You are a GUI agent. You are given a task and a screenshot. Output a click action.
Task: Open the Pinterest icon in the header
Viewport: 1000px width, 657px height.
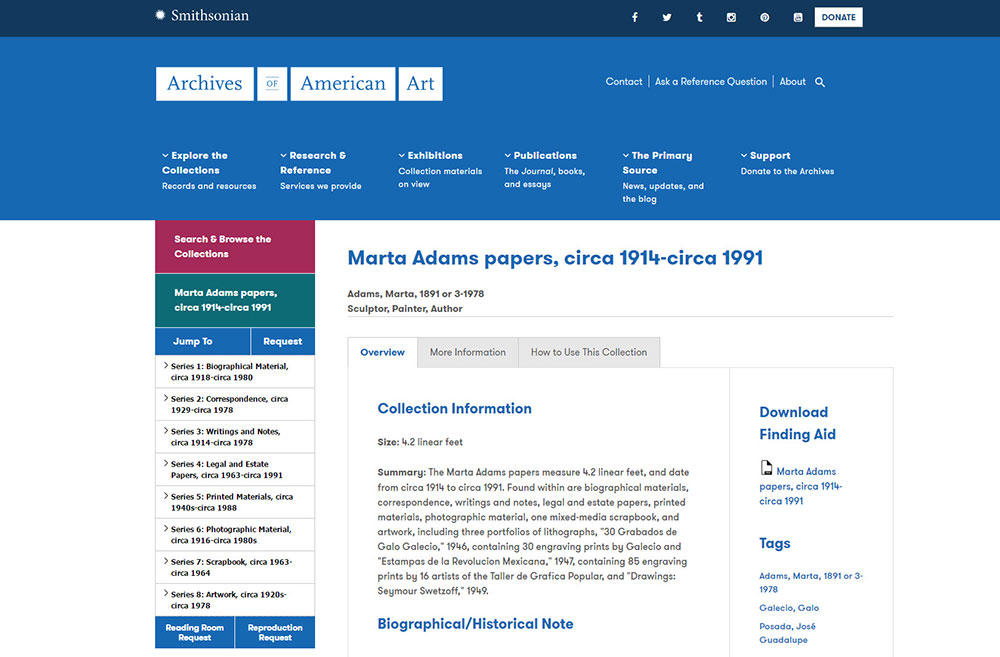point(765,17)
